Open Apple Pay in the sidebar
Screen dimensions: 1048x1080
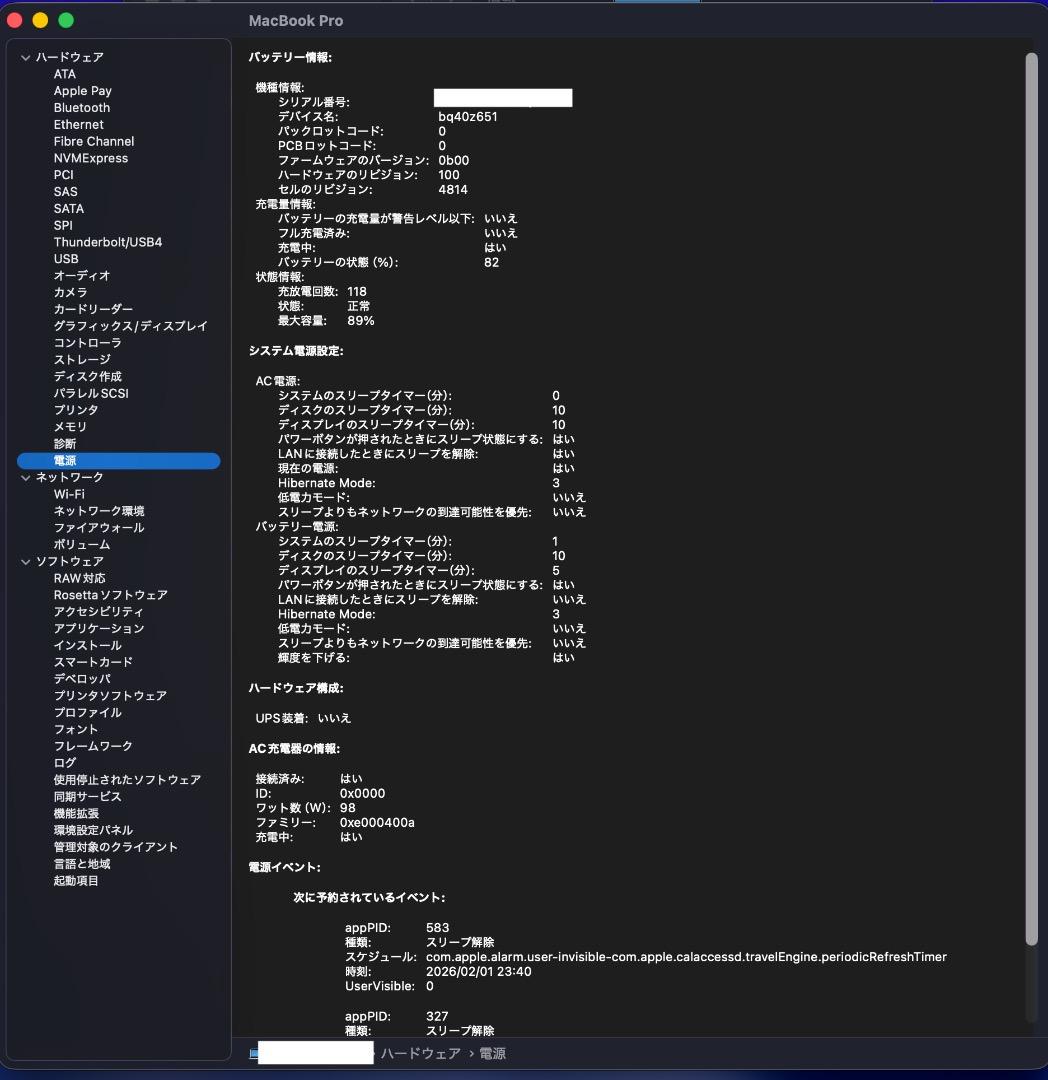pyautogui.click(x=82, y=91)
